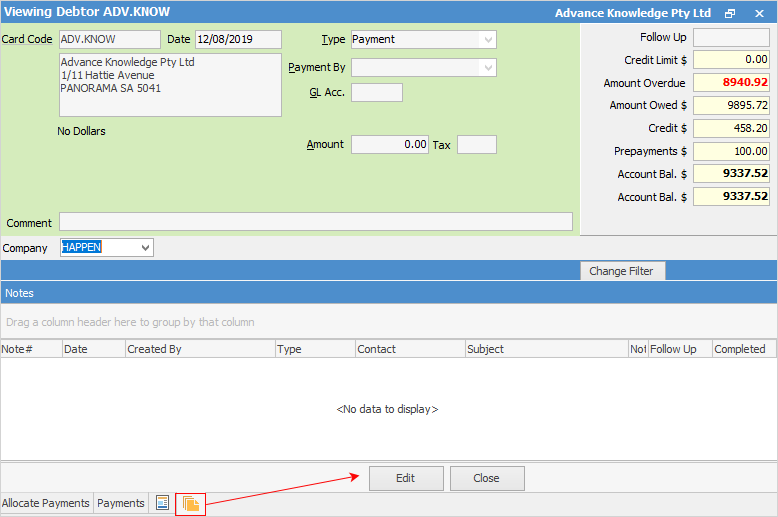The width and height of the screenshot is (778, 517).
Task: Click the Tax input field
Action: click(x=476, y=144)
